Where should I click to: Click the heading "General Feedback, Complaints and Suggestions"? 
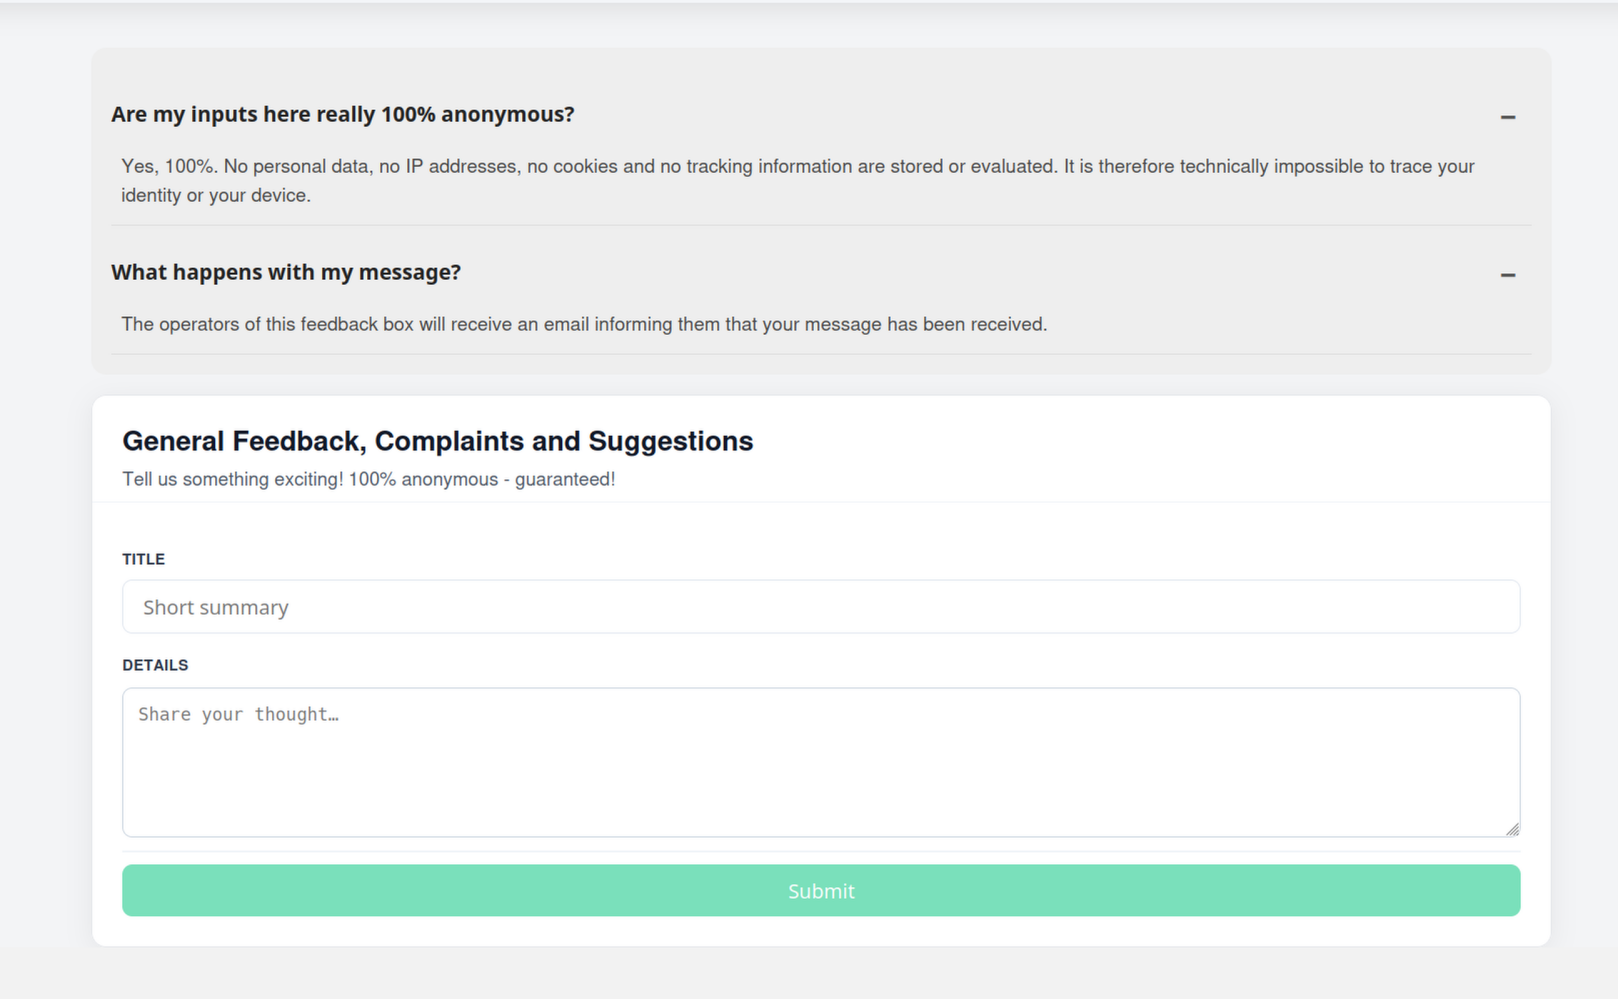tap(437, 440)
